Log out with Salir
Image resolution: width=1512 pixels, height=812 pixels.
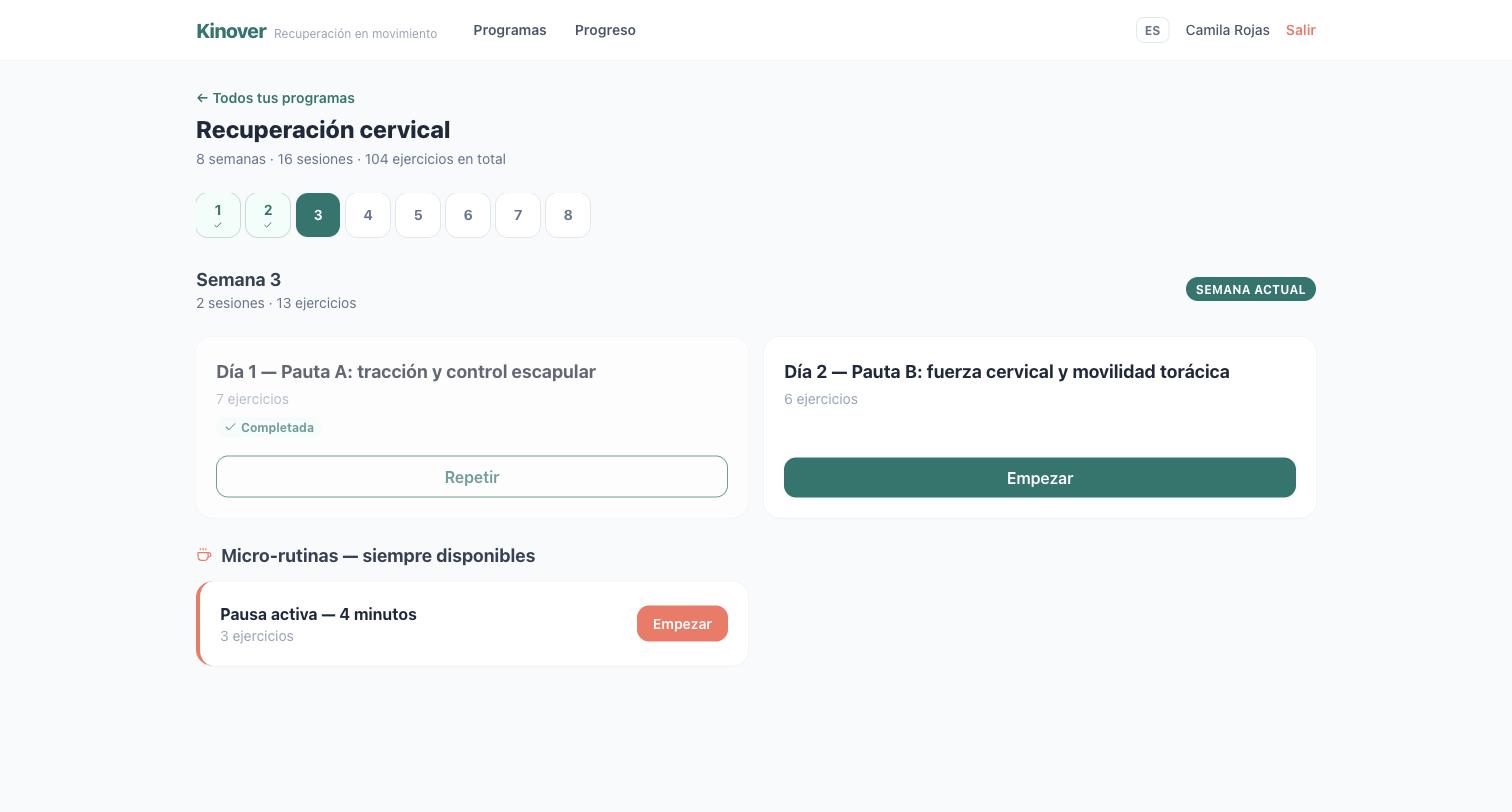point(1301,30)
